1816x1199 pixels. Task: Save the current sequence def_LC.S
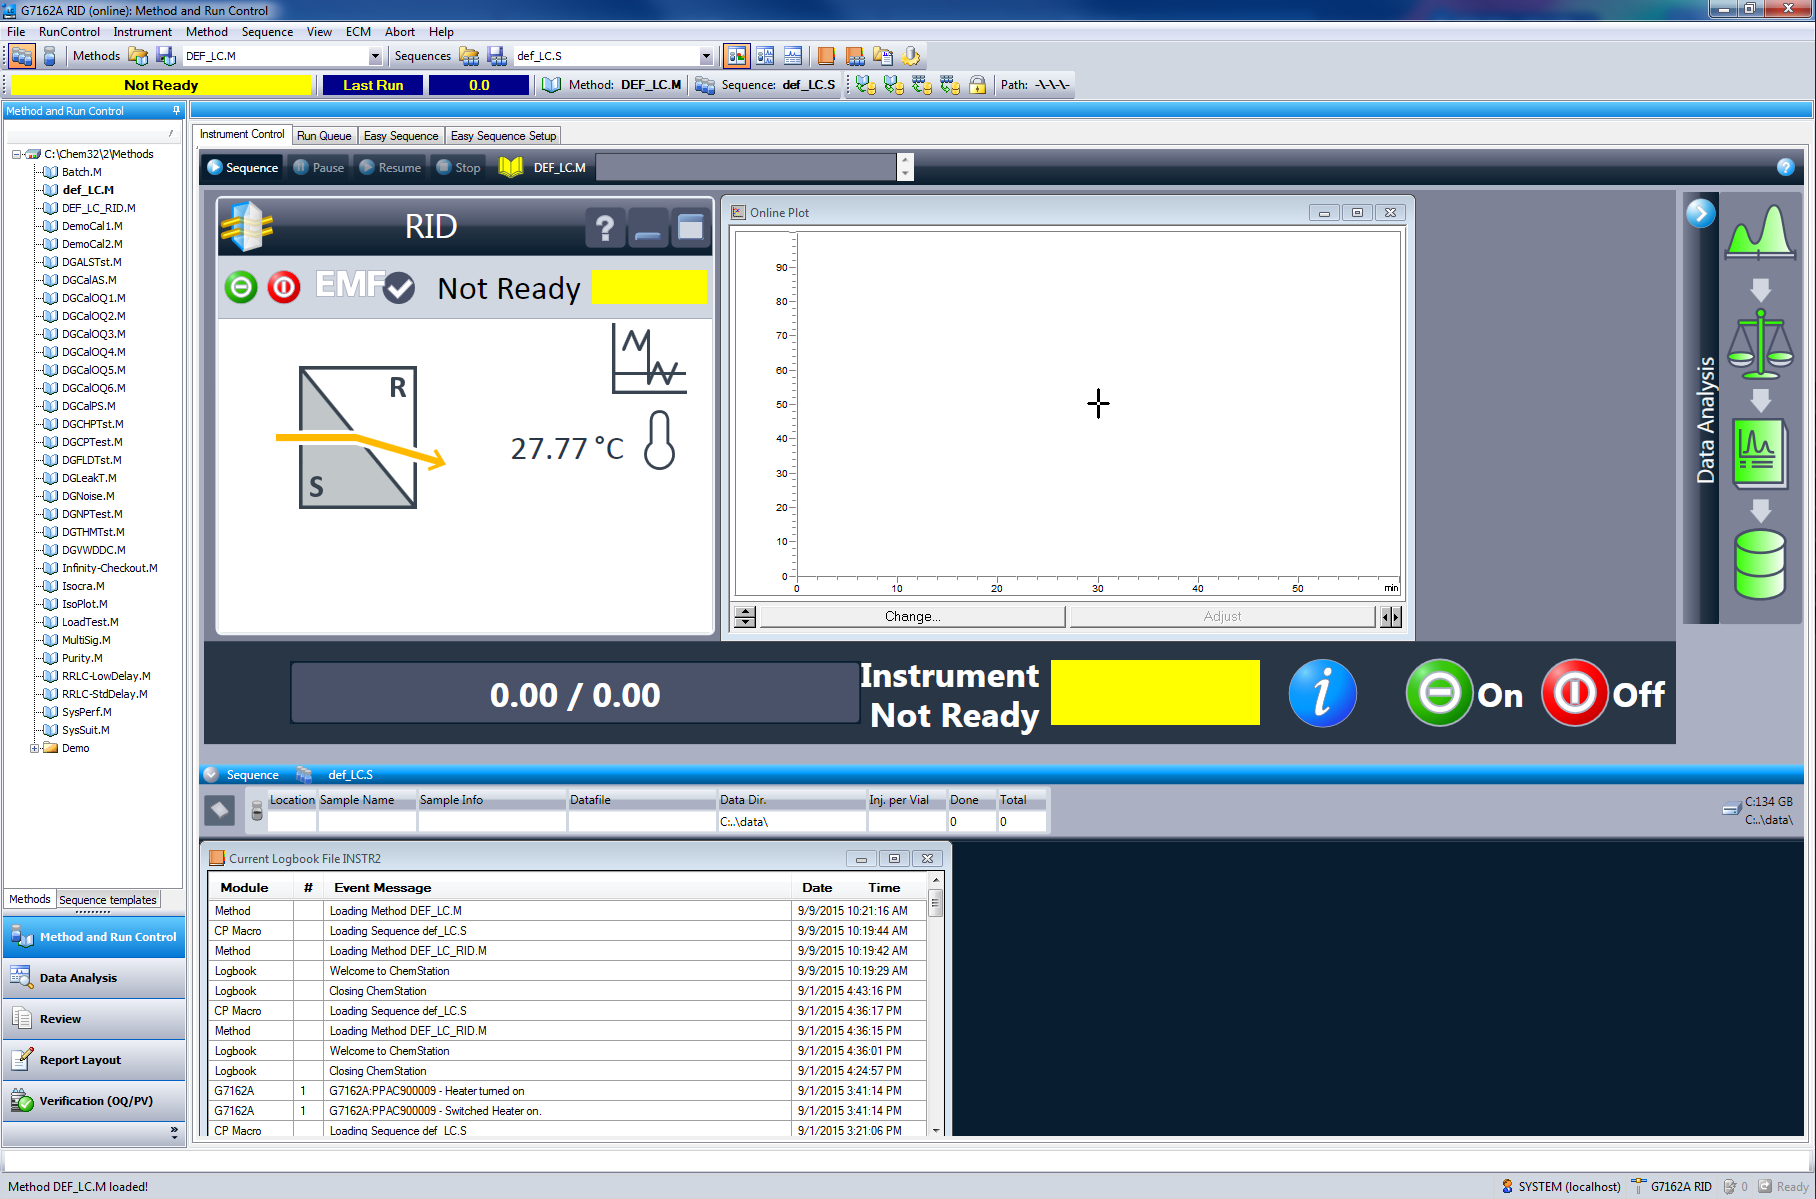497,56
